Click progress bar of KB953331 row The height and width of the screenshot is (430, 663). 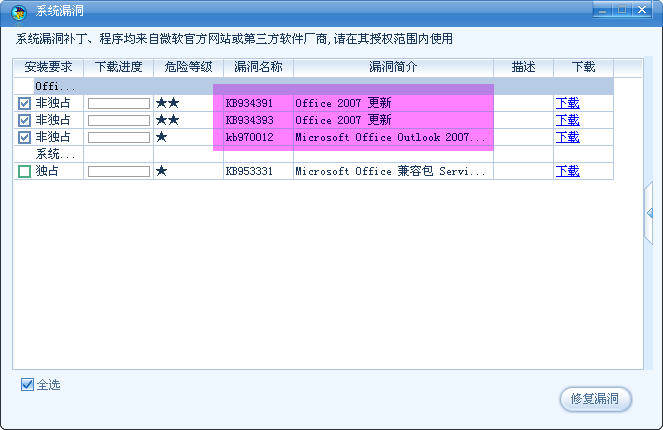click(x=119, y=171)
